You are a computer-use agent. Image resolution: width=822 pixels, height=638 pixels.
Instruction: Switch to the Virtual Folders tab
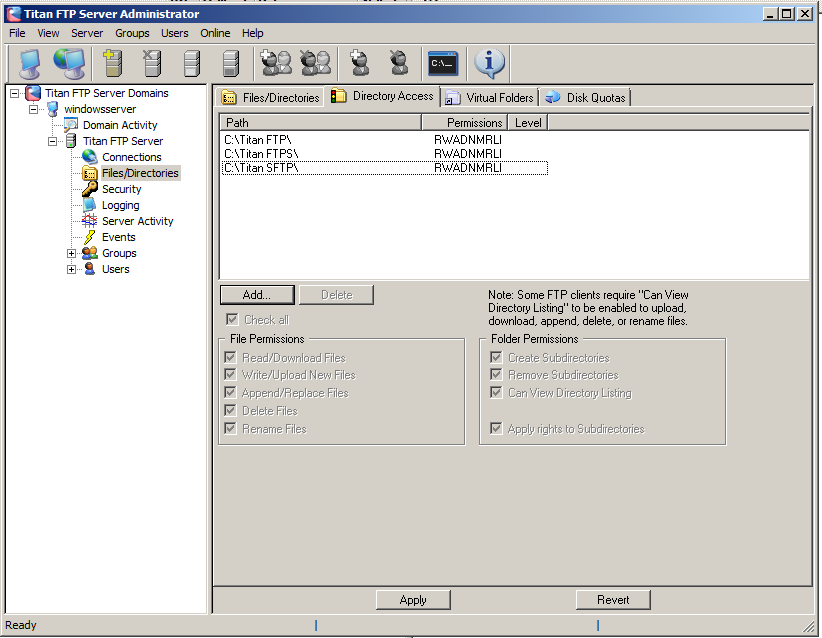(490, 98)
